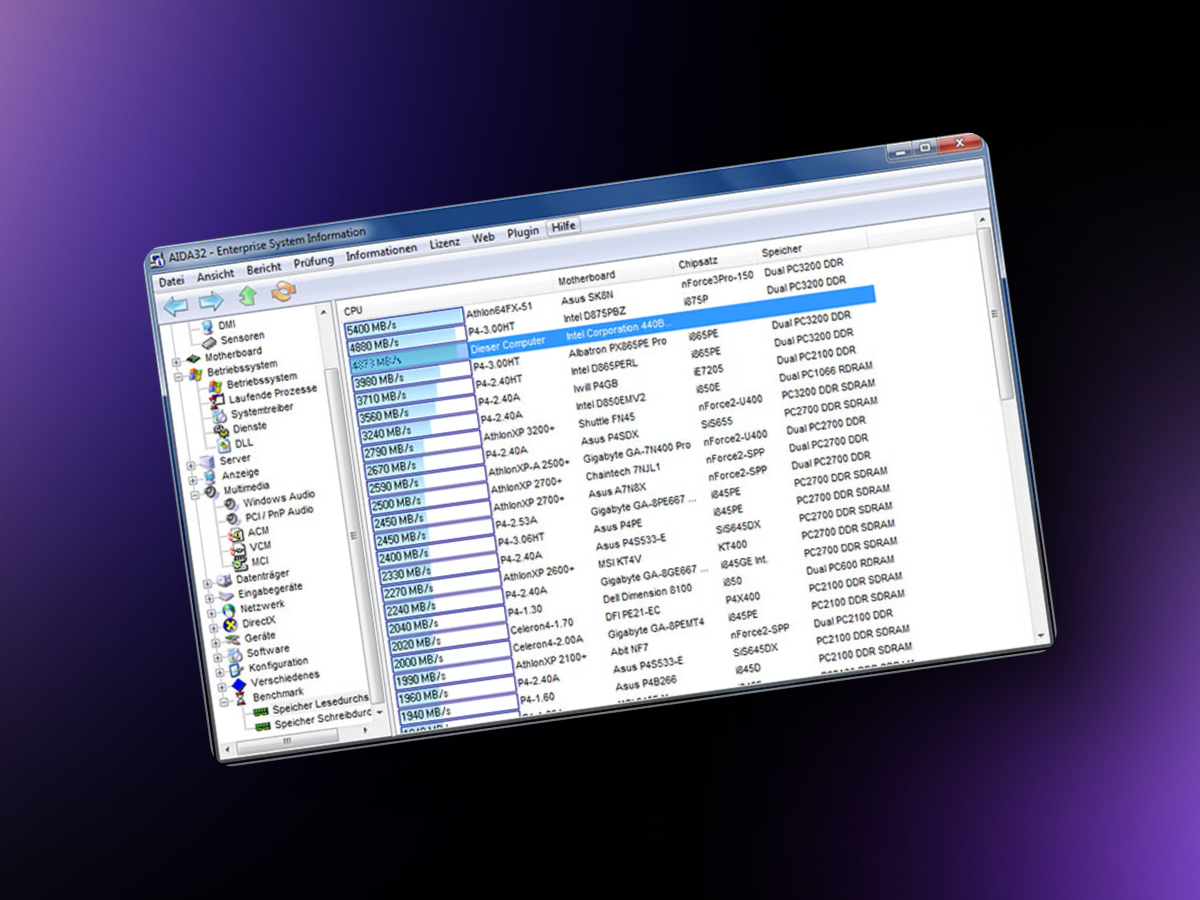The height and width of the screenshot is (900, 1200).
Task: Collapse the Multimedia tree node
Action: click(x=194, y=494)
